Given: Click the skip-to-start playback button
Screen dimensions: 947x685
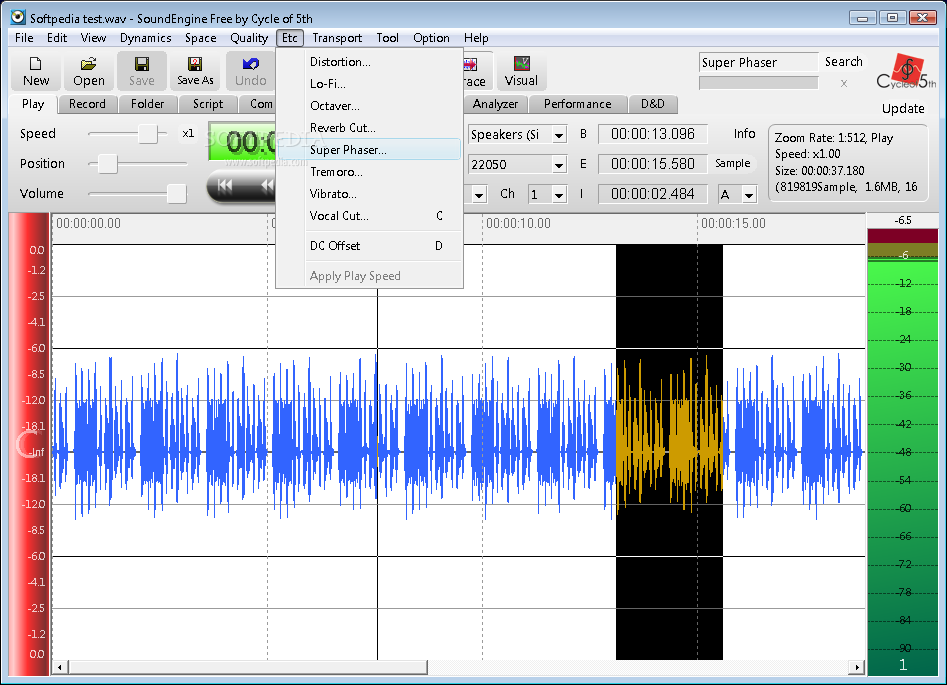Looking at the screenshot, I should coord(225,185).
